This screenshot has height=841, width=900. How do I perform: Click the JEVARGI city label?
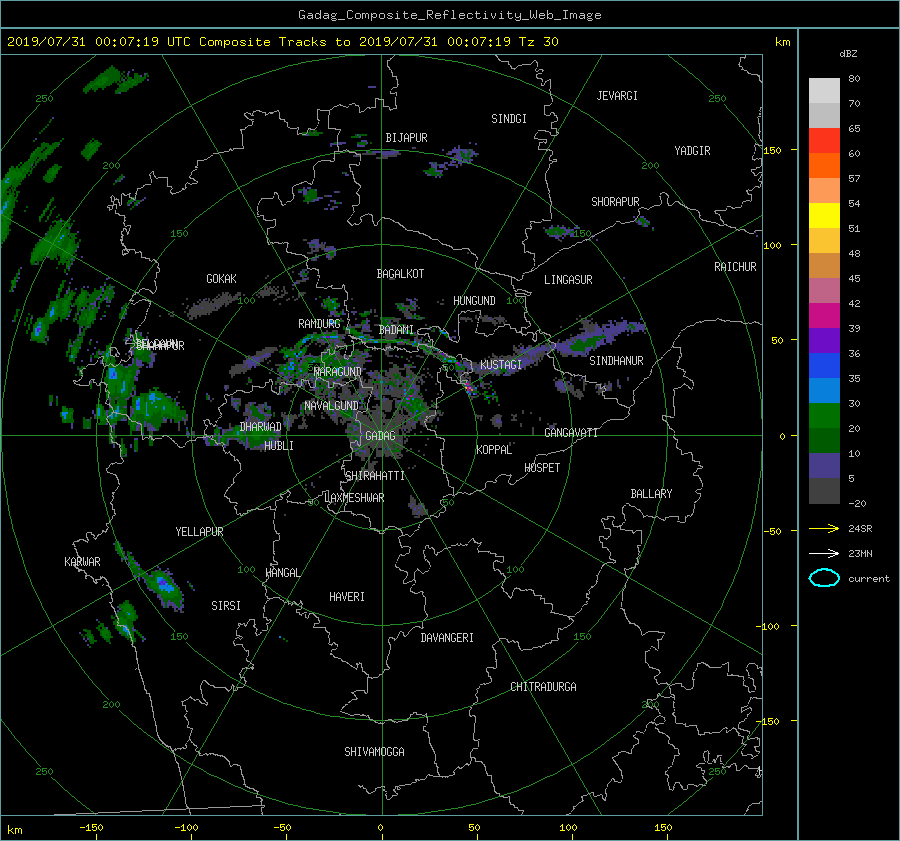pyautogui.click(x=617, y=96)
